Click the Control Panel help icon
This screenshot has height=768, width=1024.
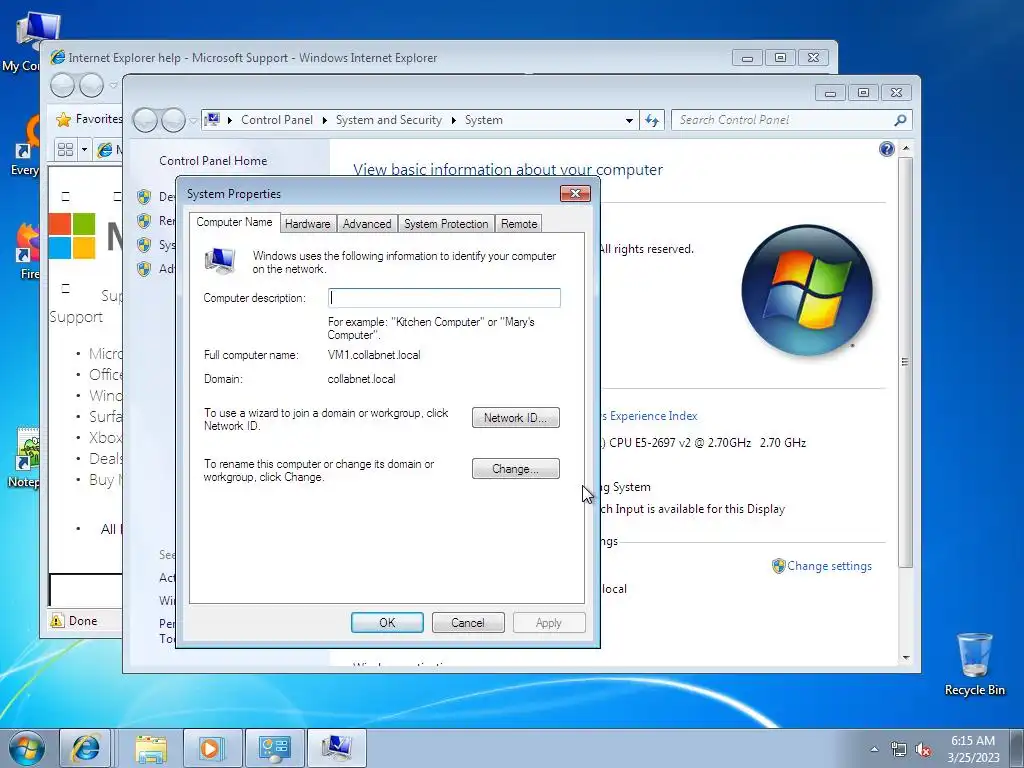[x=886, y=150]
